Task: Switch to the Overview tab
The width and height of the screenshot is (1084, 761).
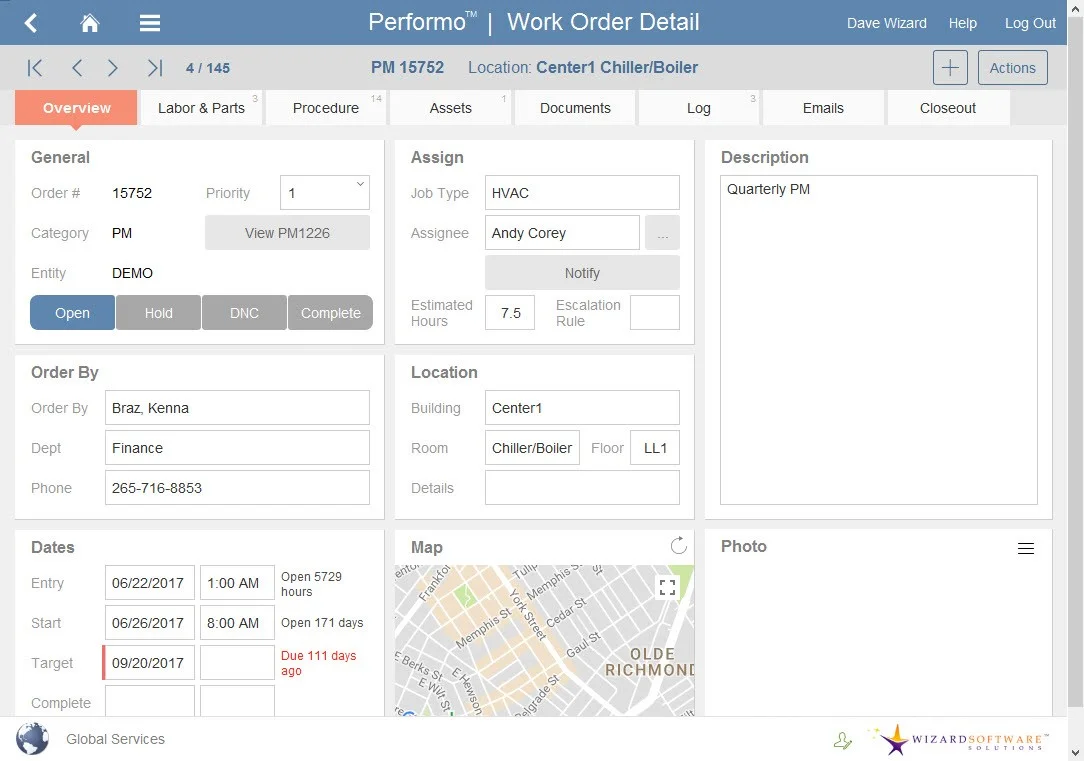Action: click(76, 108)
